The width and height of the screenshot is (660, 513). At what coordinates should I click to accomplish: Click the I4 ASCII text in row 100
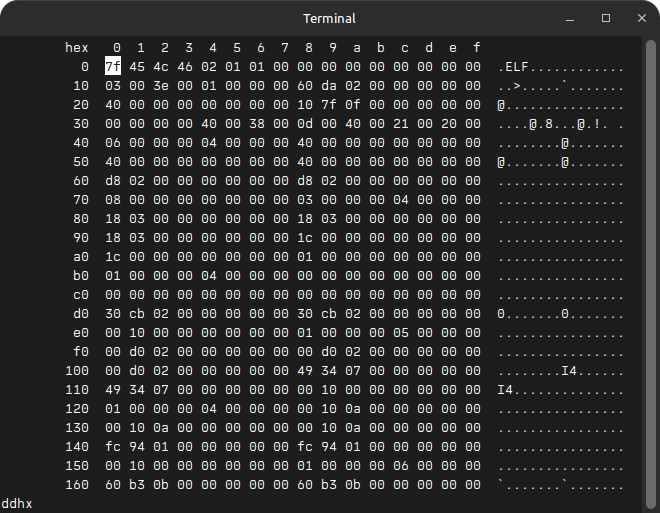tap(569, 370)
